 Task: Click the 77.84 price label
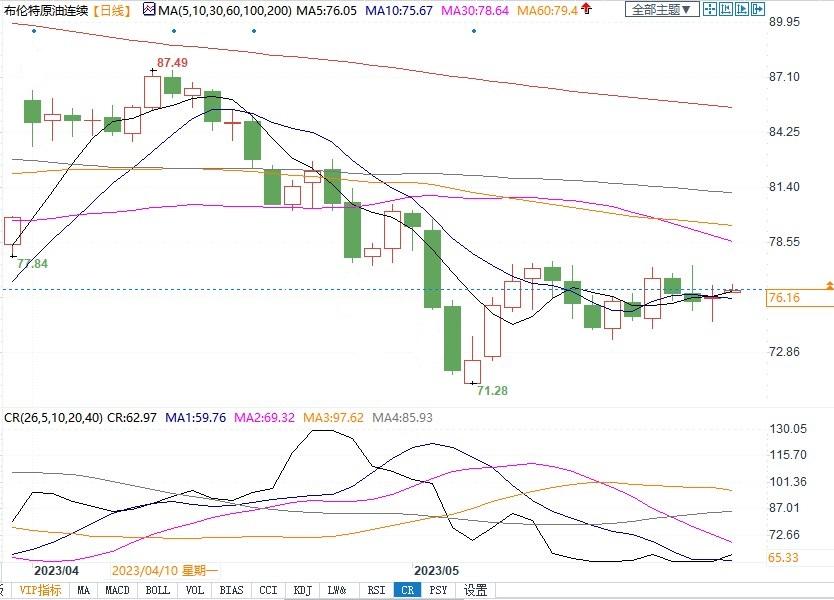pyautogui.click(x=32, y=263)
